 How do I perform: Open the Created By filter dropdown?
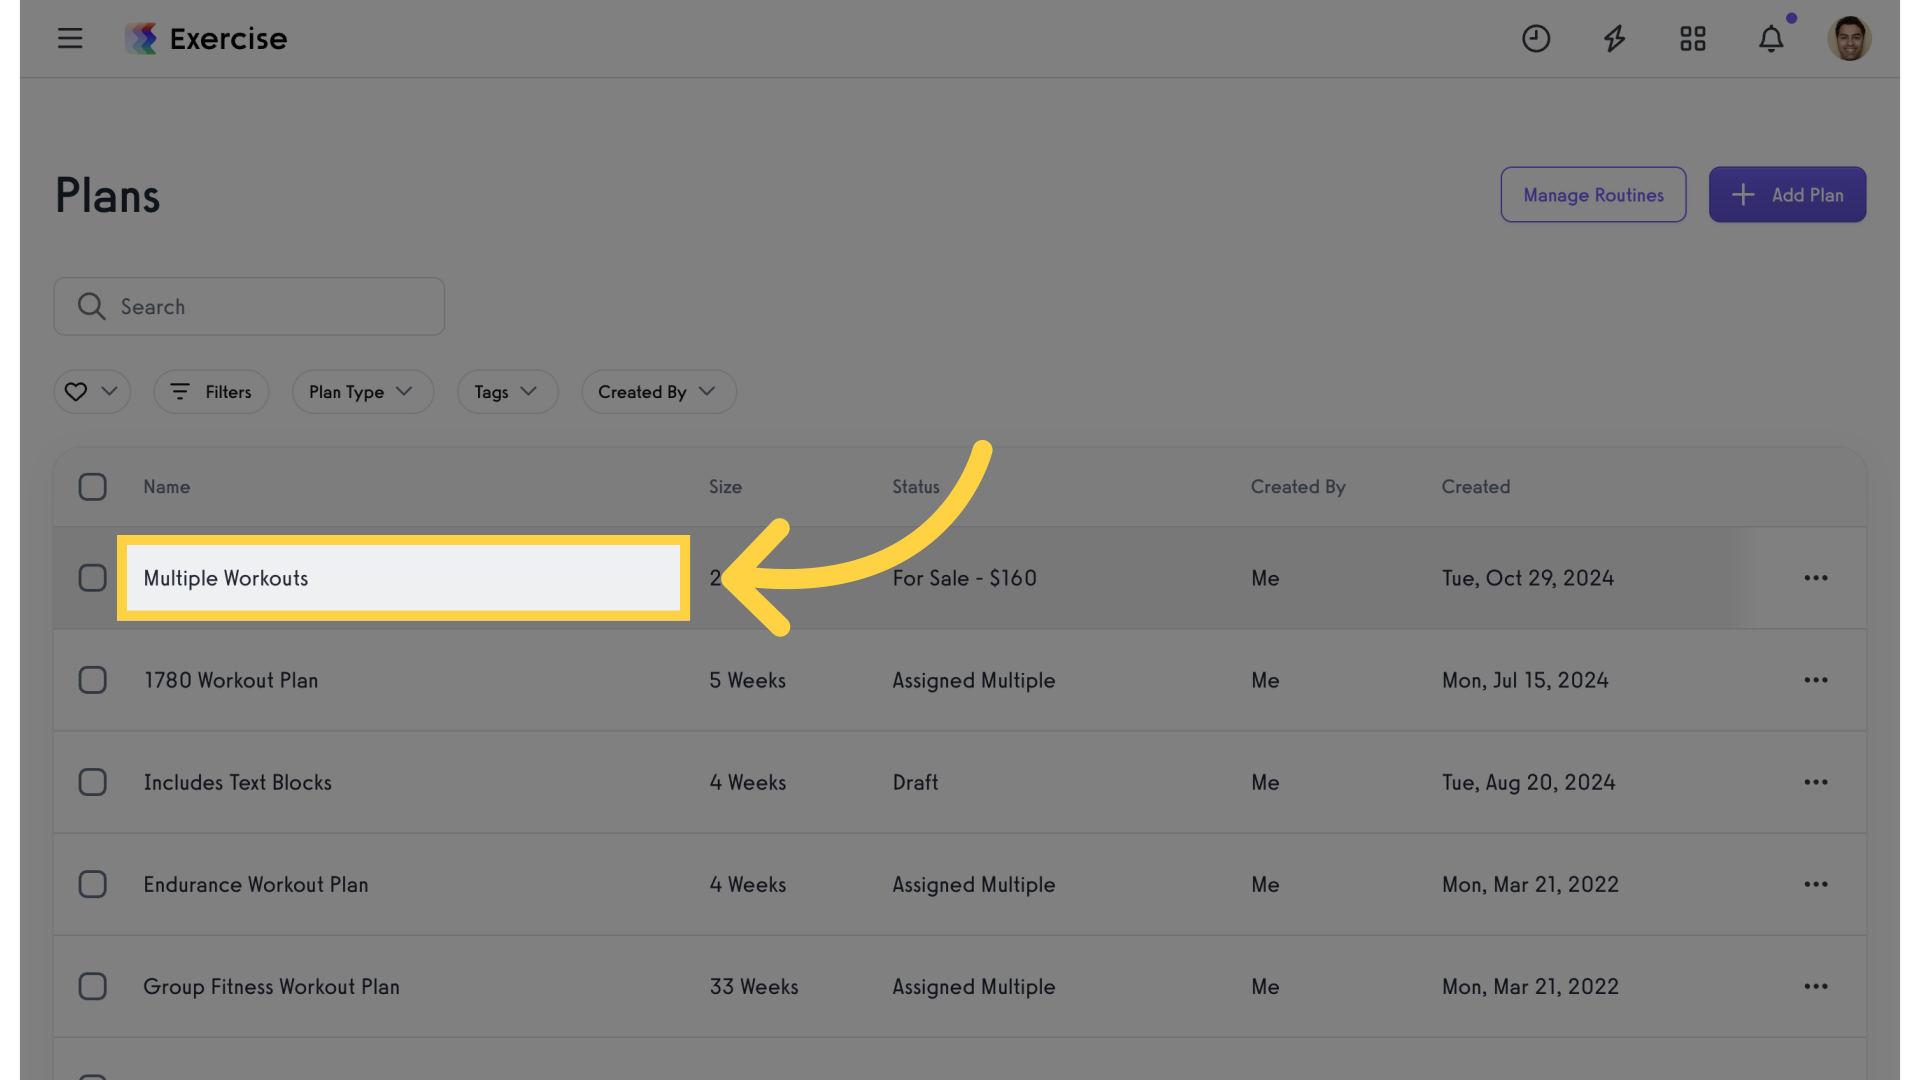[658, 392]
